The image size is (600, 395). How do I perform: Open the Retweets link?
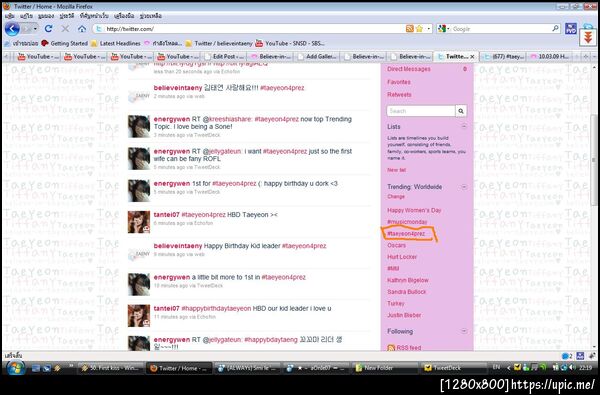point(399,95)
